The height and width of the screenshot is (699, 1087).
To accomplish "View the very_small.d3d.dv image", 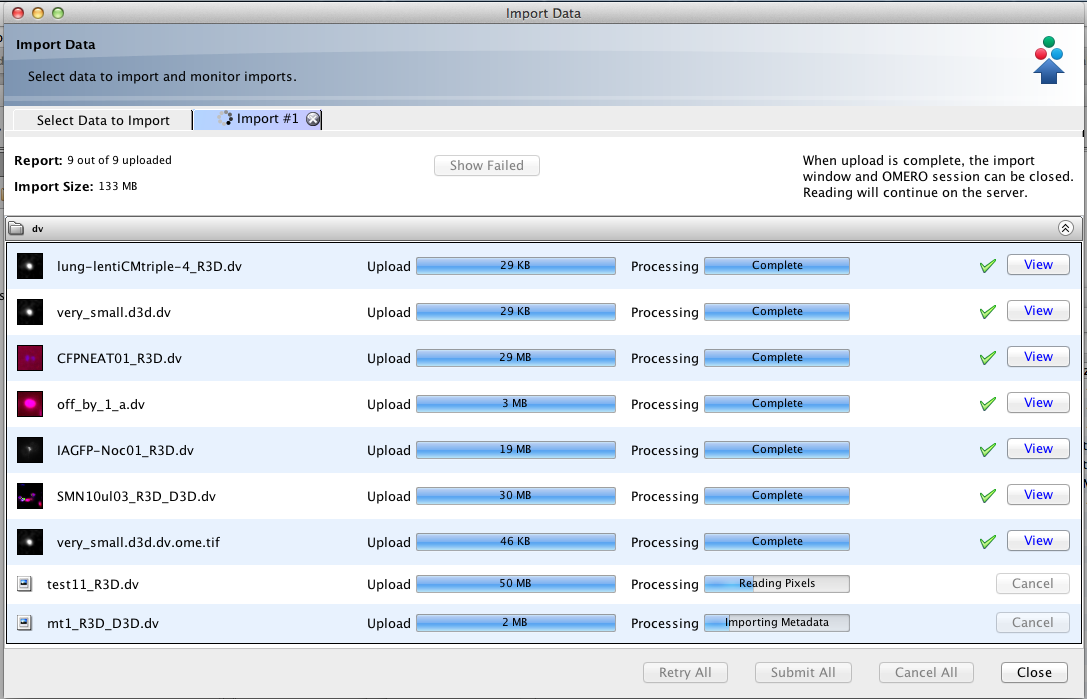I will [x=1037, y=311].
